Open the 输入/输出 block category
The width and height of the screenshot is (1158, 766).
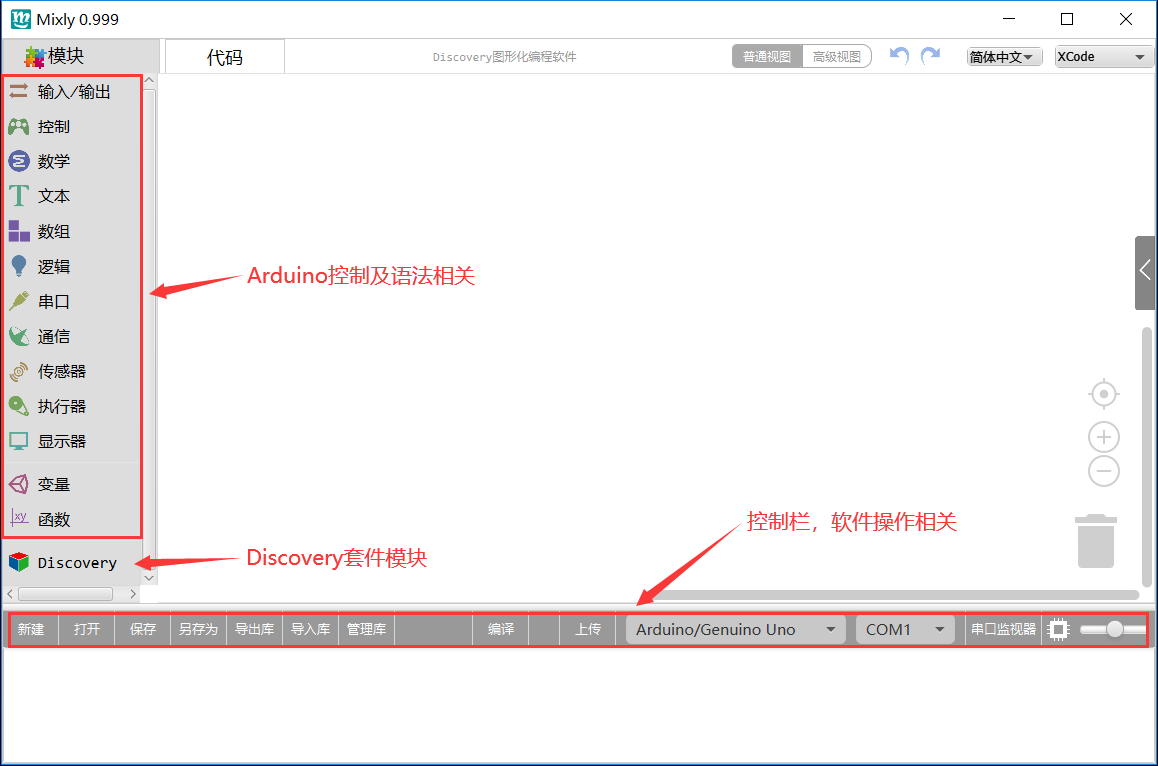point(72,92)
